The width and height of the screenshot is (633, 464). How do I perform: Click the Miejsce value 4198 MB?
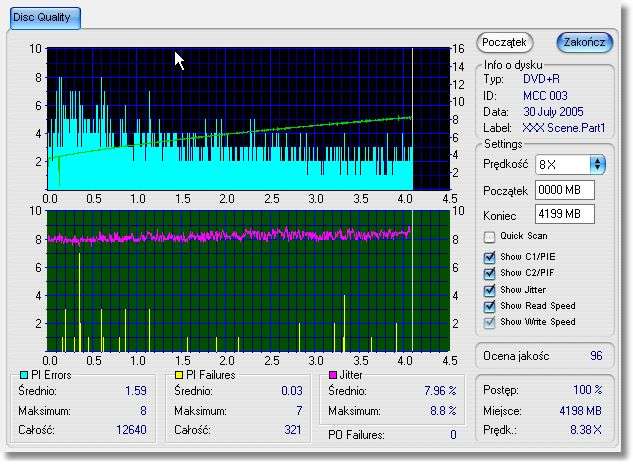point(581,411)
